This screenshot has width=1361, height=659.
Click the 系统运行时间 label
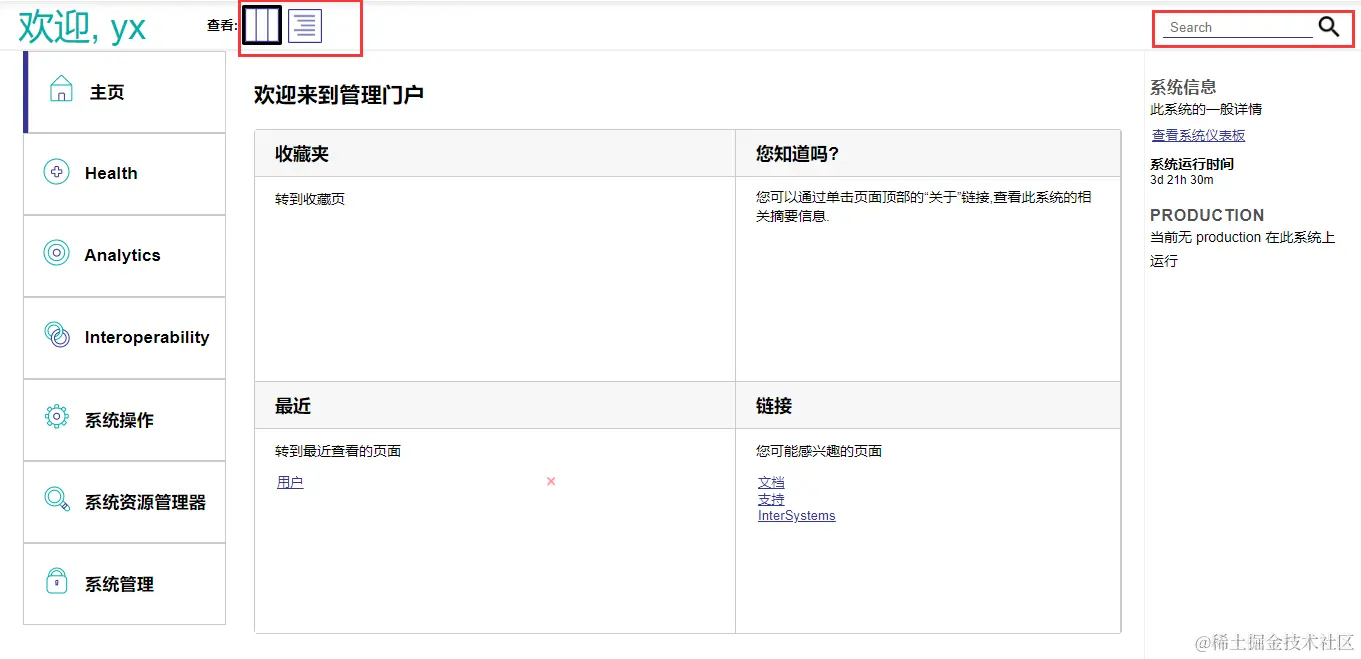pyautogui.click(x=1192, y=164)
